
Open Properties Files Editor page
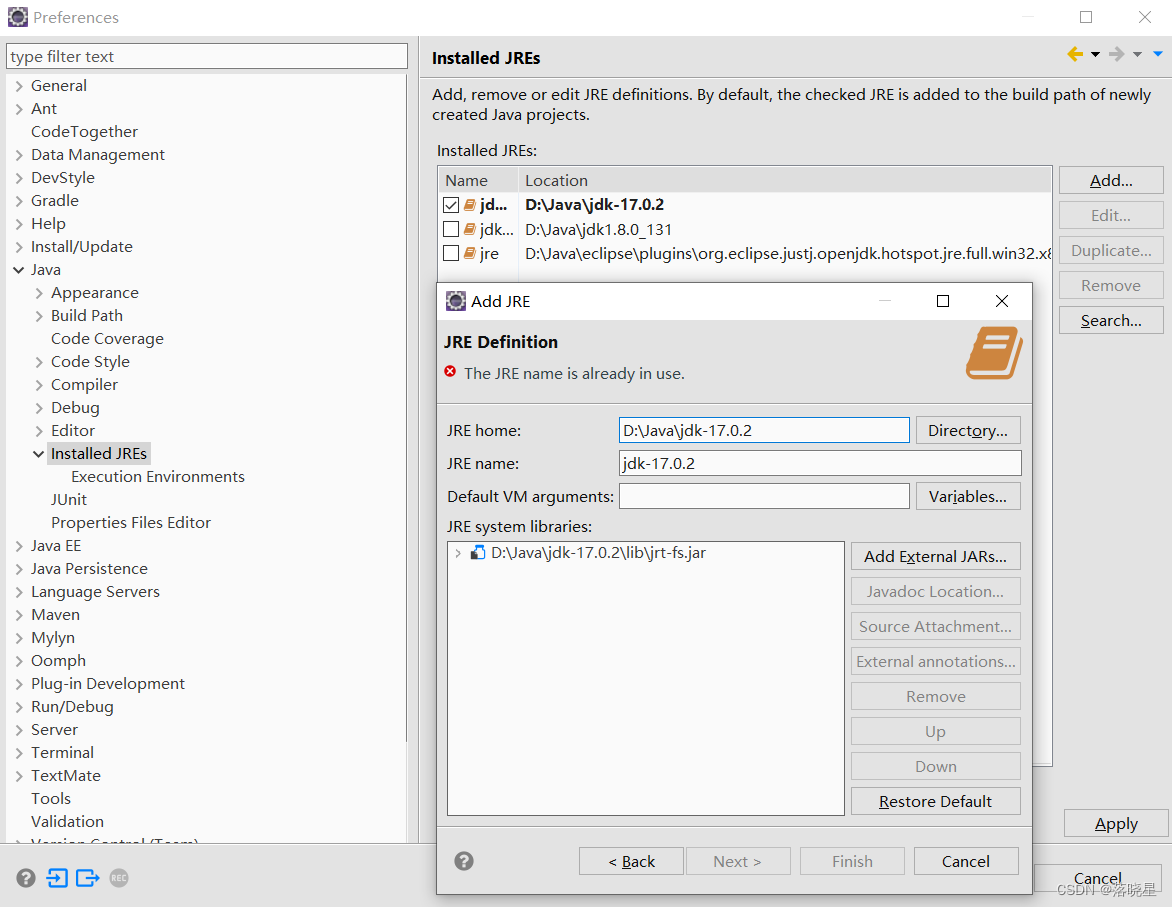131,523
